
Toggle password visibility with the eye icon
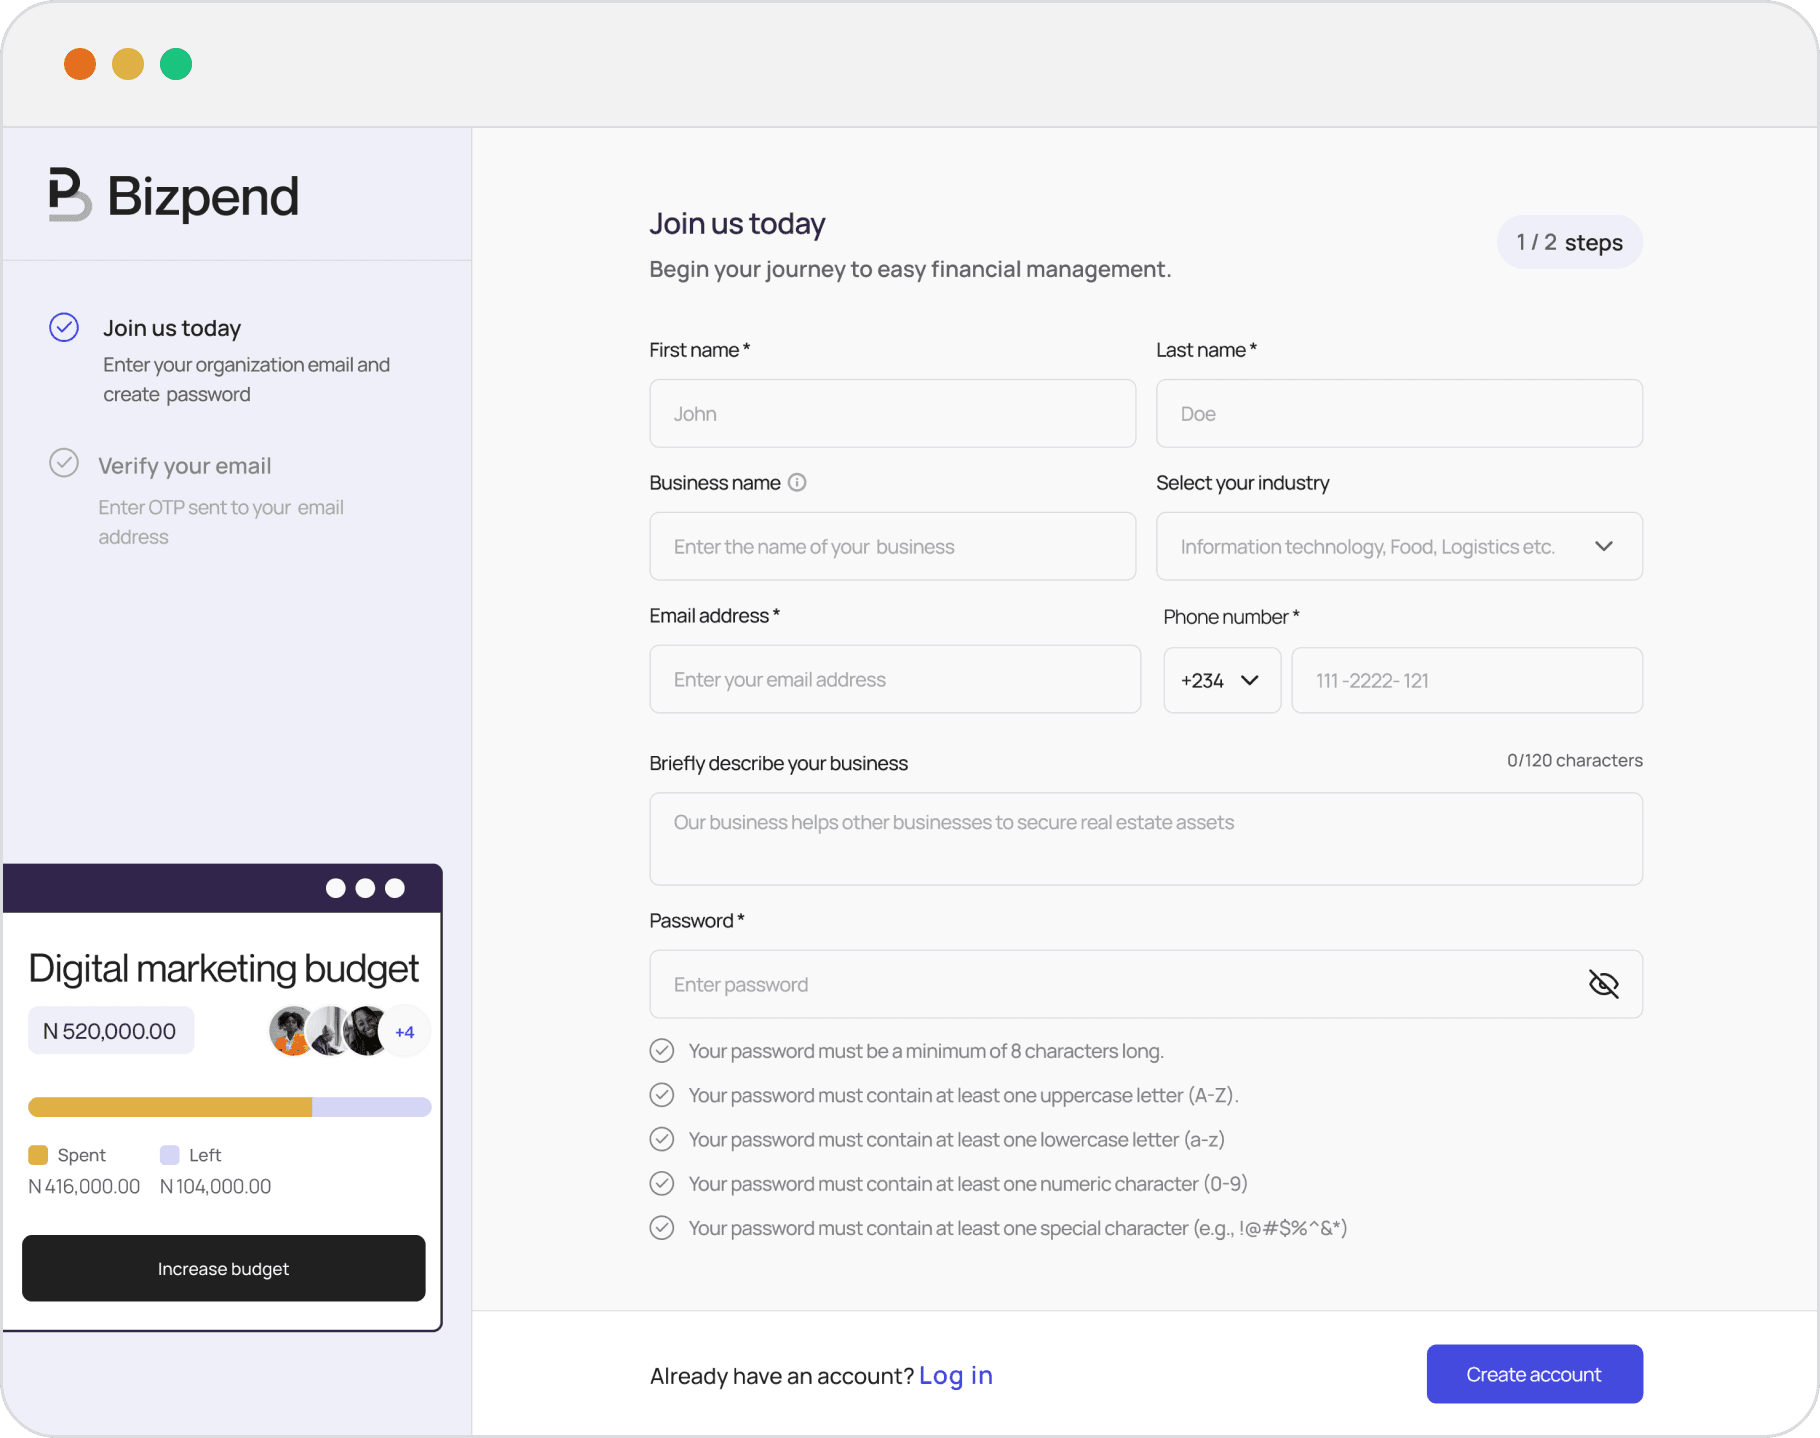coord(1603,984)
